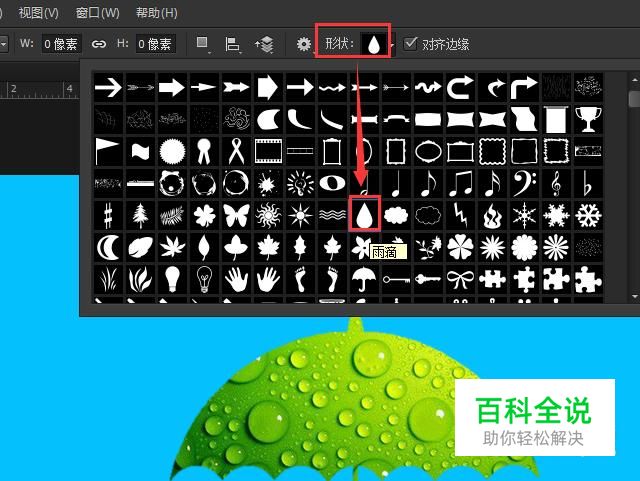Click the H height input field
Image resolution: width=640 pixels, height=481 pixels.
click(156, 44)
